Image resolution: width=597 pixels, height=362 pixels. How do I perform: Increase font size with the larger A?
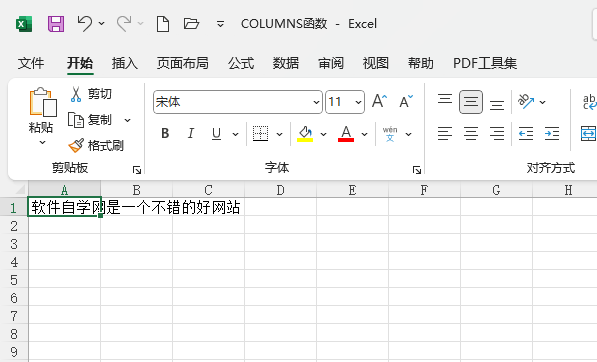click(x=379, y=101)
